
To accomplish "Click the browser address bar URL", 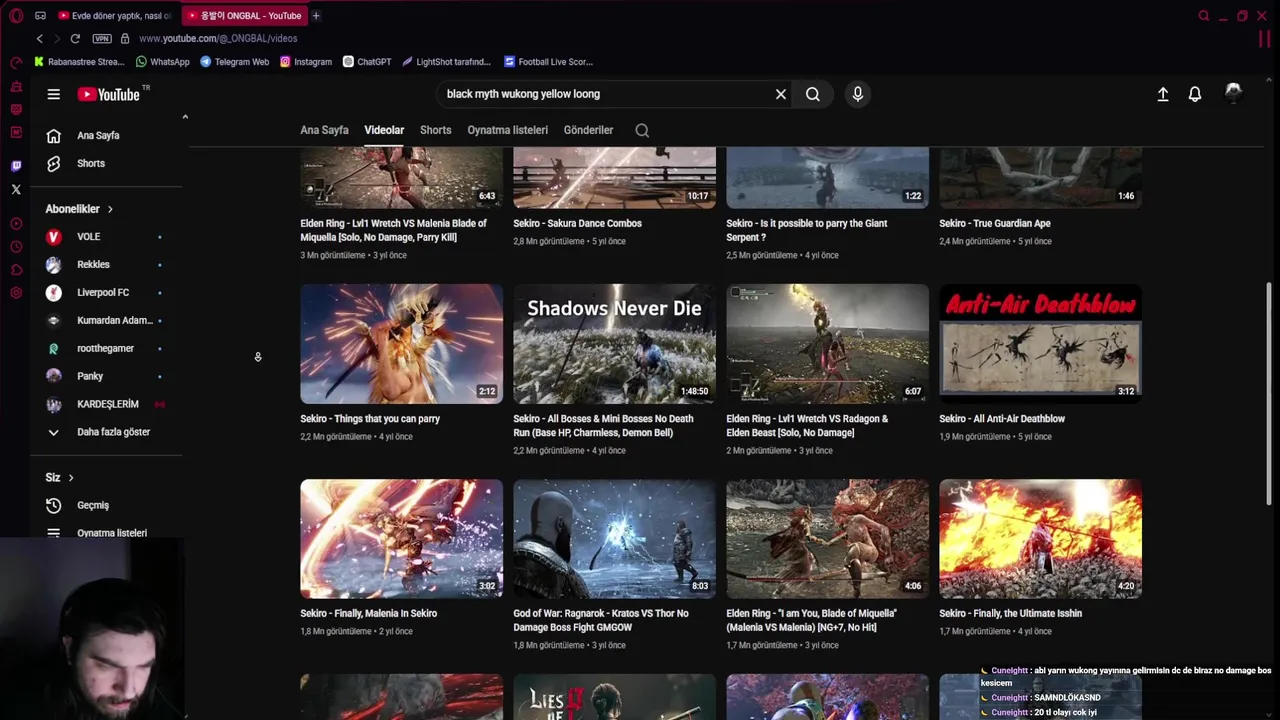I will click(218, 38).
